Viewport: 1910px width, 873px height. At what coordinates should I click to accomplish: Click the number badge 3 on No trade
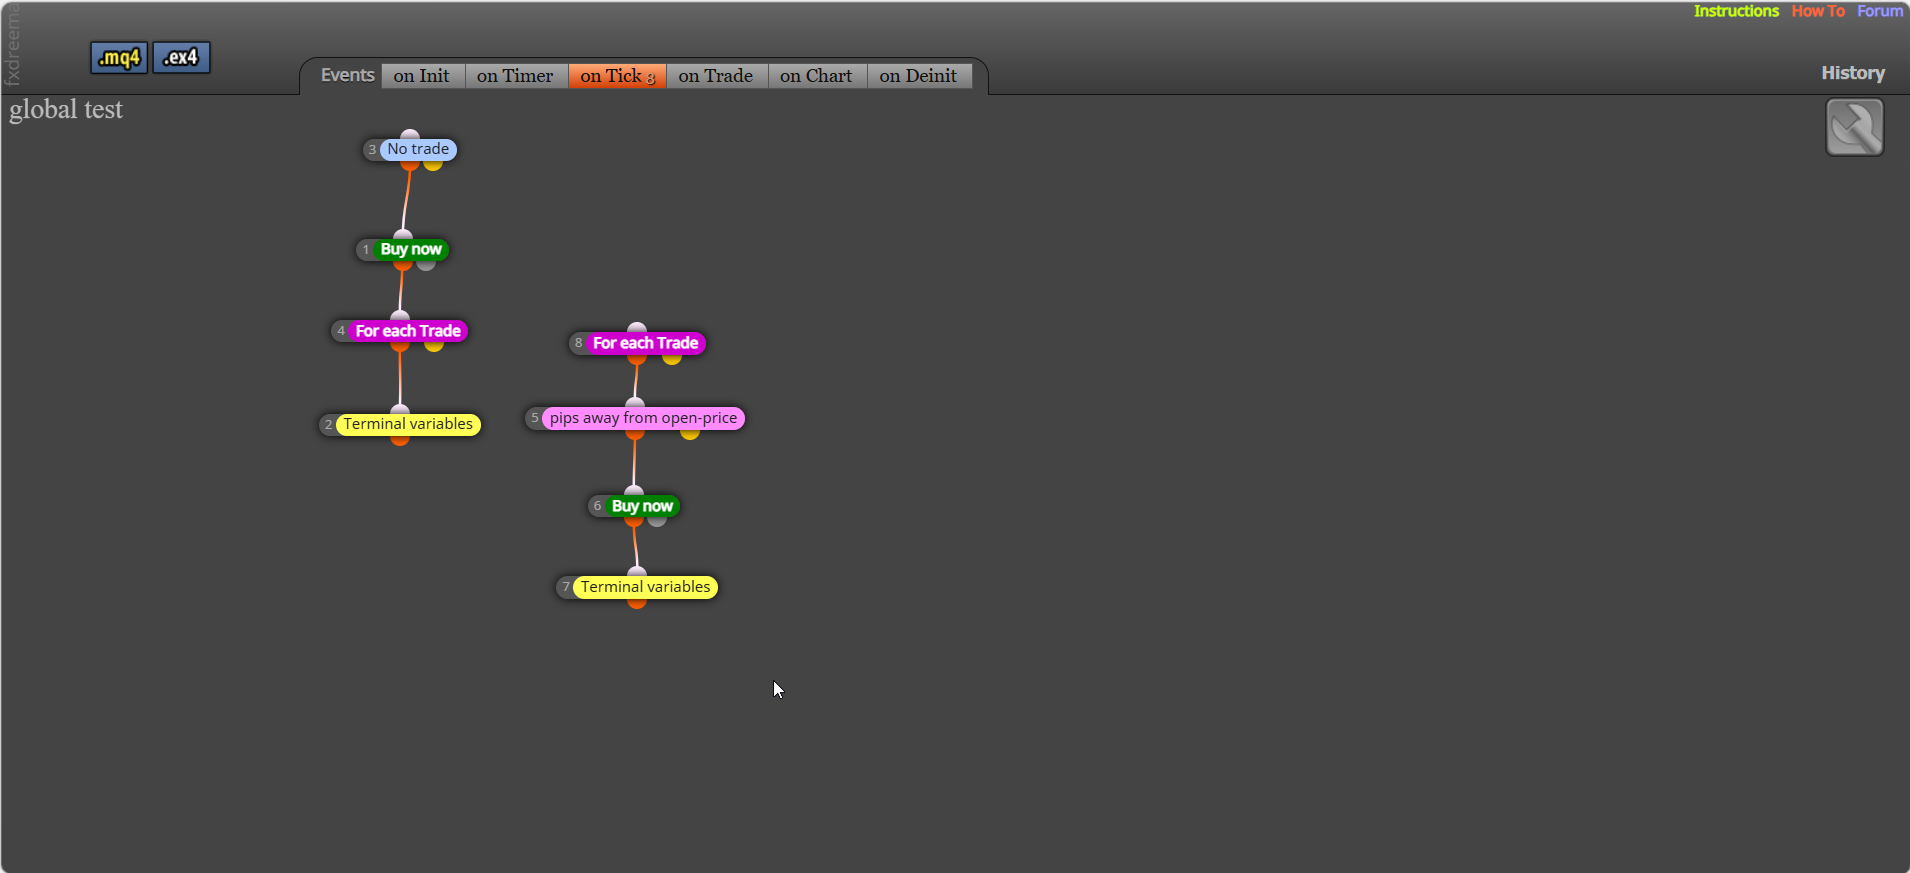372,149
